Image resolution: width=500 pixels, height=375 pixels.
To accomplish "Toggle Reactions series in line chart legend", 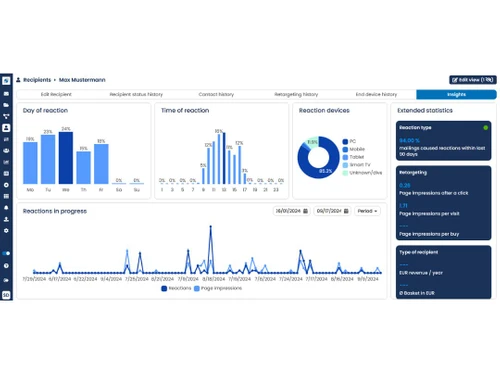I will [x=176, y=288].
